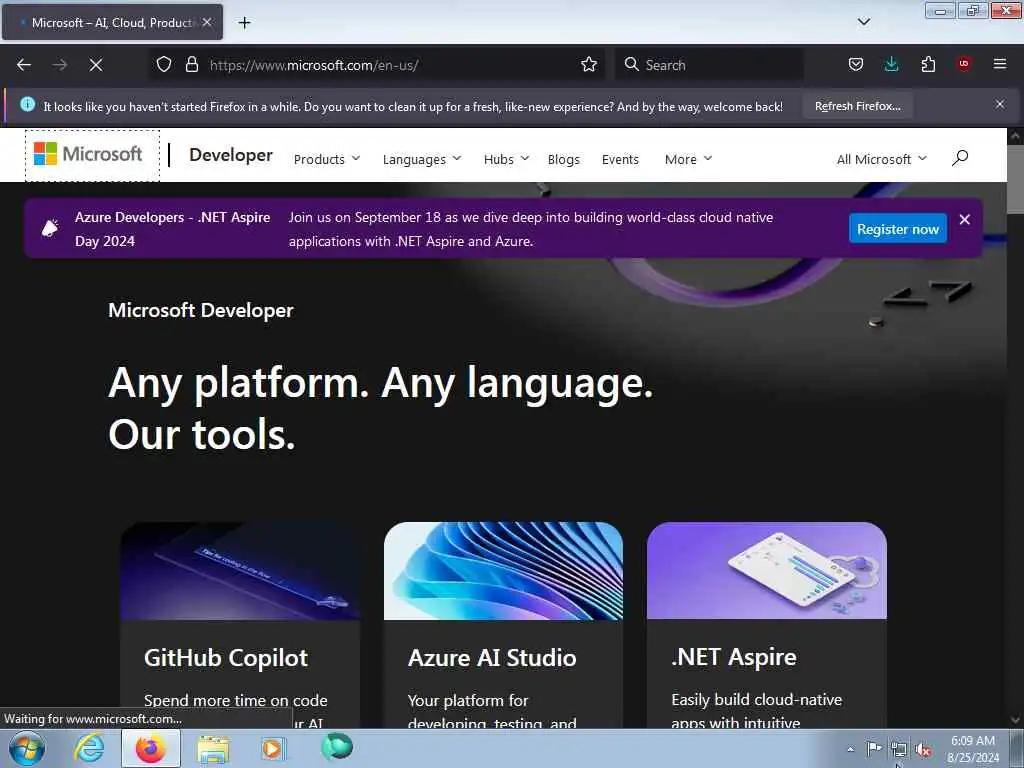Click the Register now button

898,229
